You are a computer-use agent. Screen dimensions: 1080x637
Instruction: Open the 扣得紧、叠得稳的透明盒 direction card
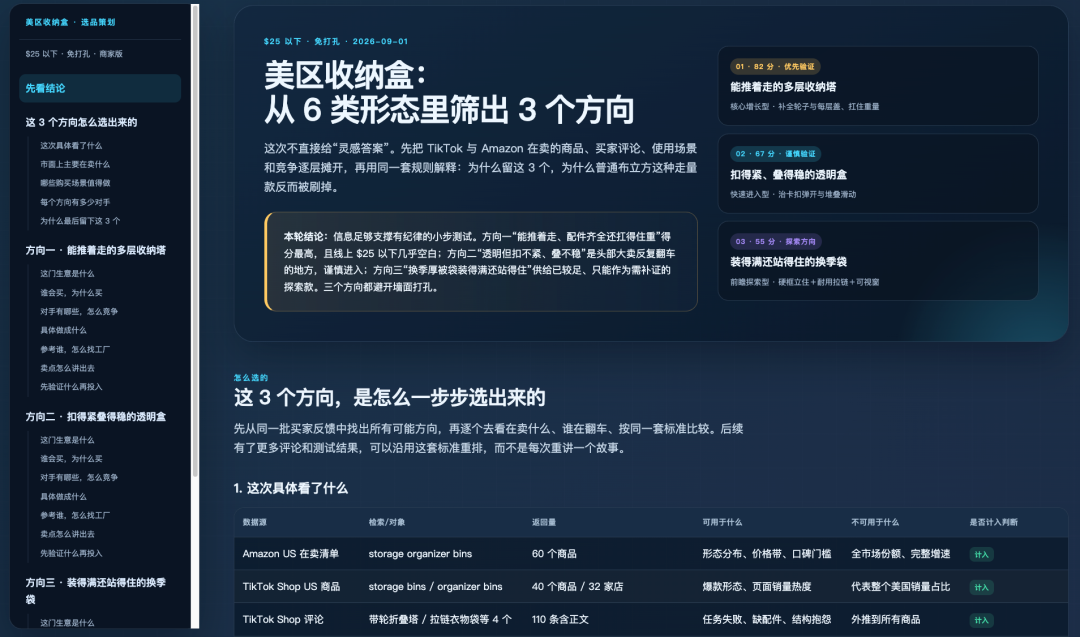click(878, 174)
